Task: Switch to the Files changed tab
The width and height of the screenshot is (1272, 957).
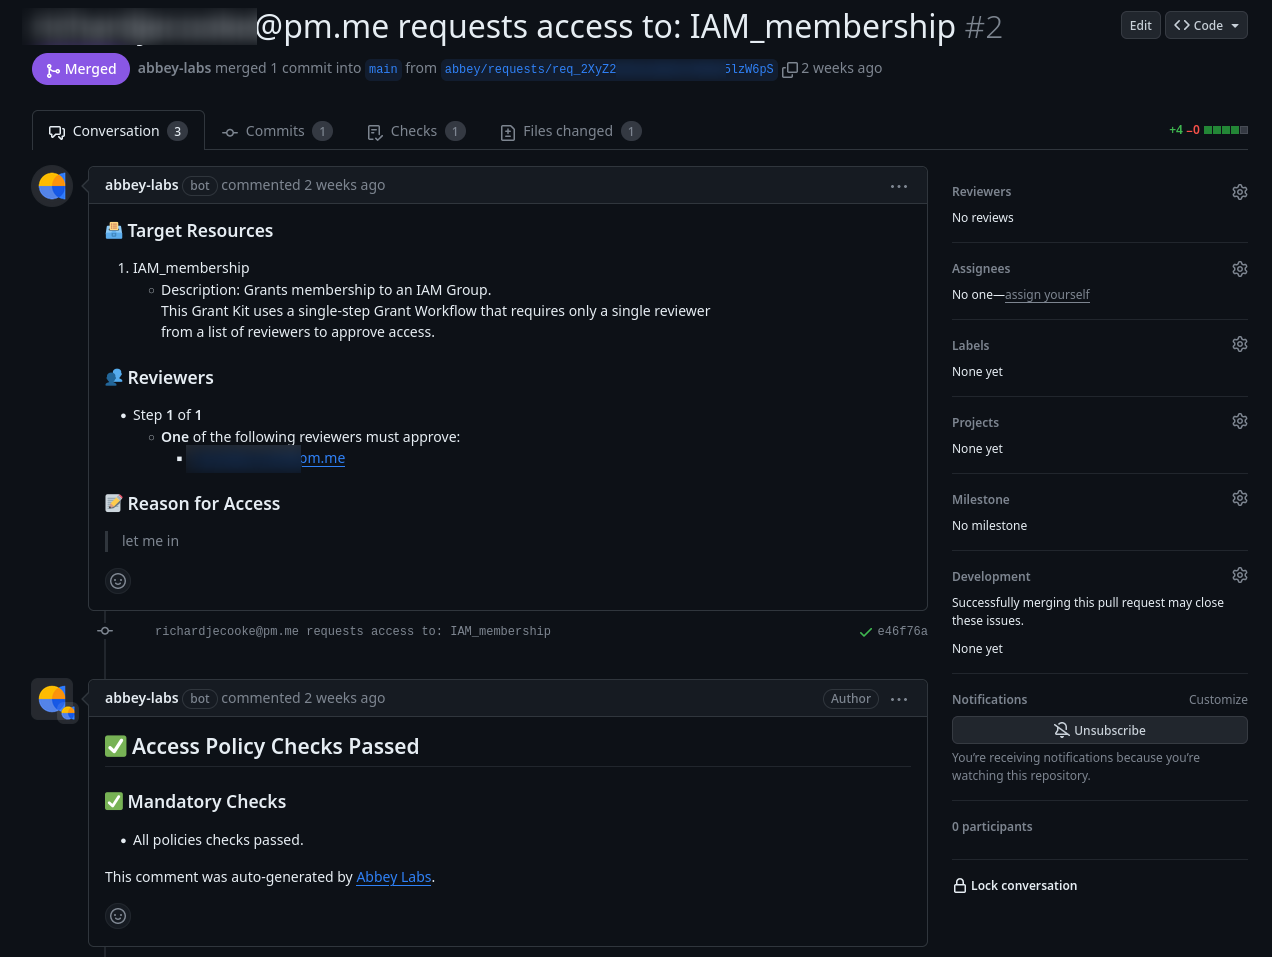Action: point(570,131)
